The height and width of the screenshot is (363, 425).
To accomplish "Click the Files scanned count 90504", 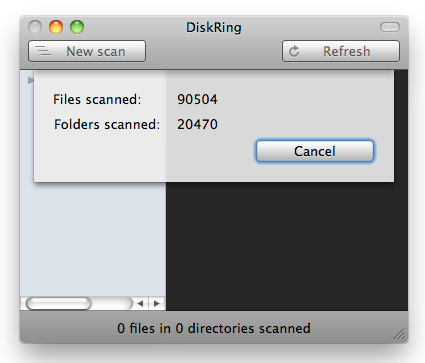I will click(197, 99).
